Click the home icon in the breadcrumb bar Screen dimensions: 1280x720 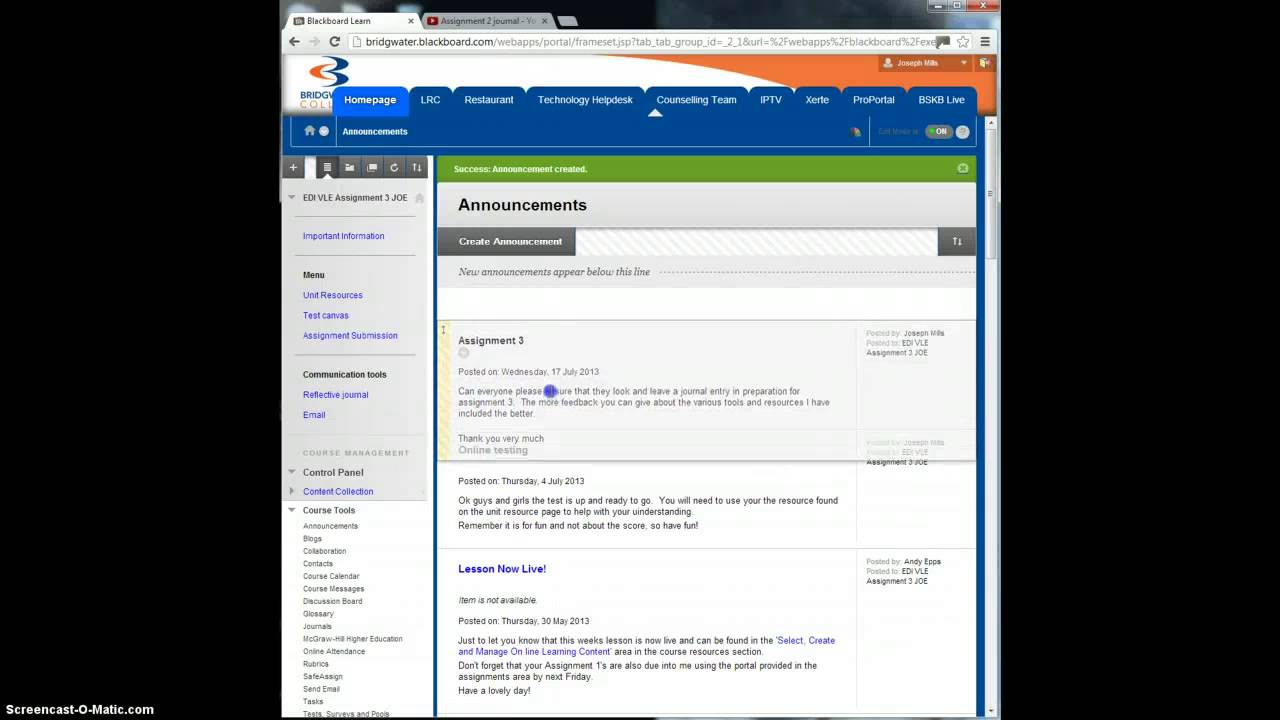[310, 131]
